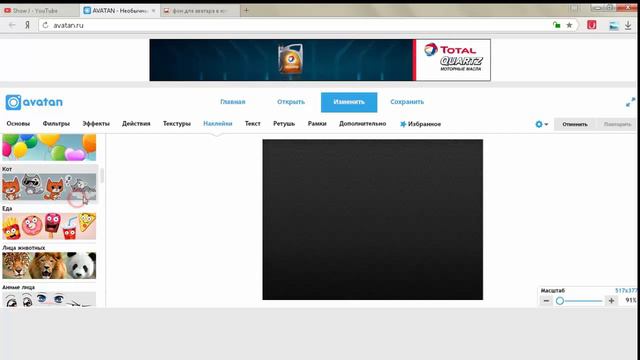Image resolution: width=640 pixels, height=360 pixels.
Task: Select the Наклейки menu item
Action: tap(218, 123)
